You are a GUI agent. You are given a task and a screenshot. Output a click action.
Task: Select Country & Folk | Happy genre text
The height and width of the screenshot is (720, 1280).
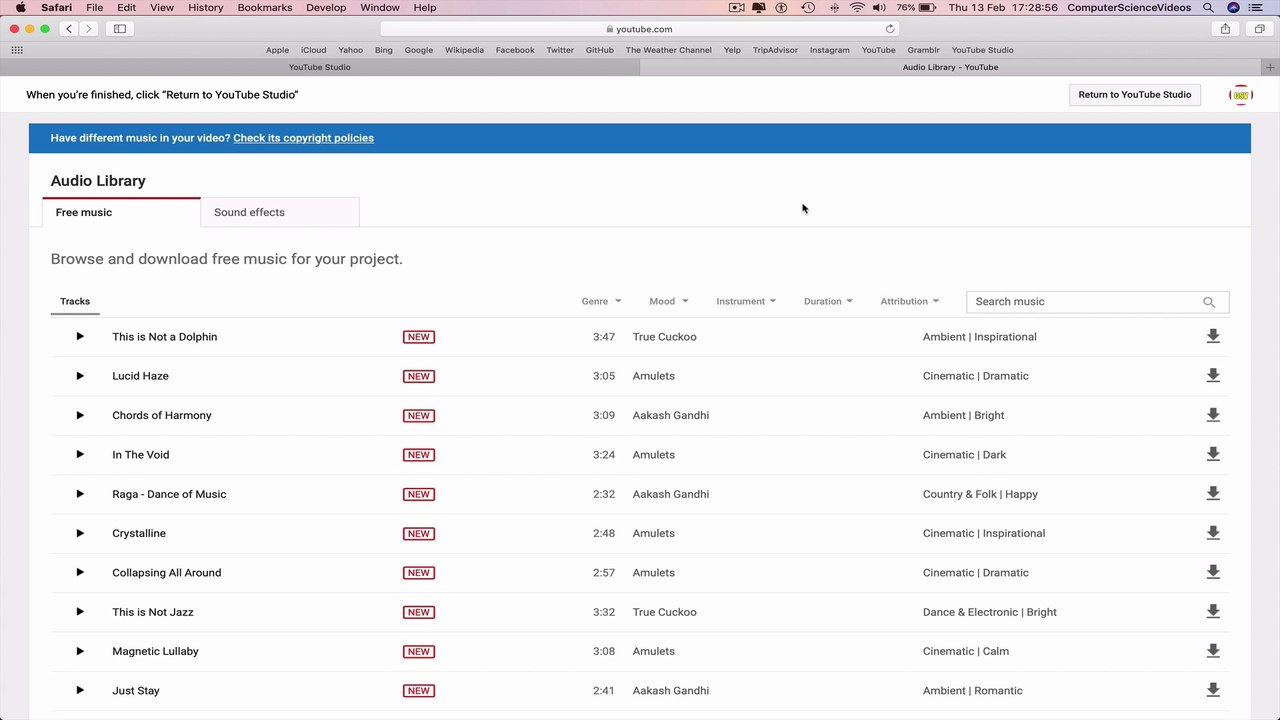(980, 494)
